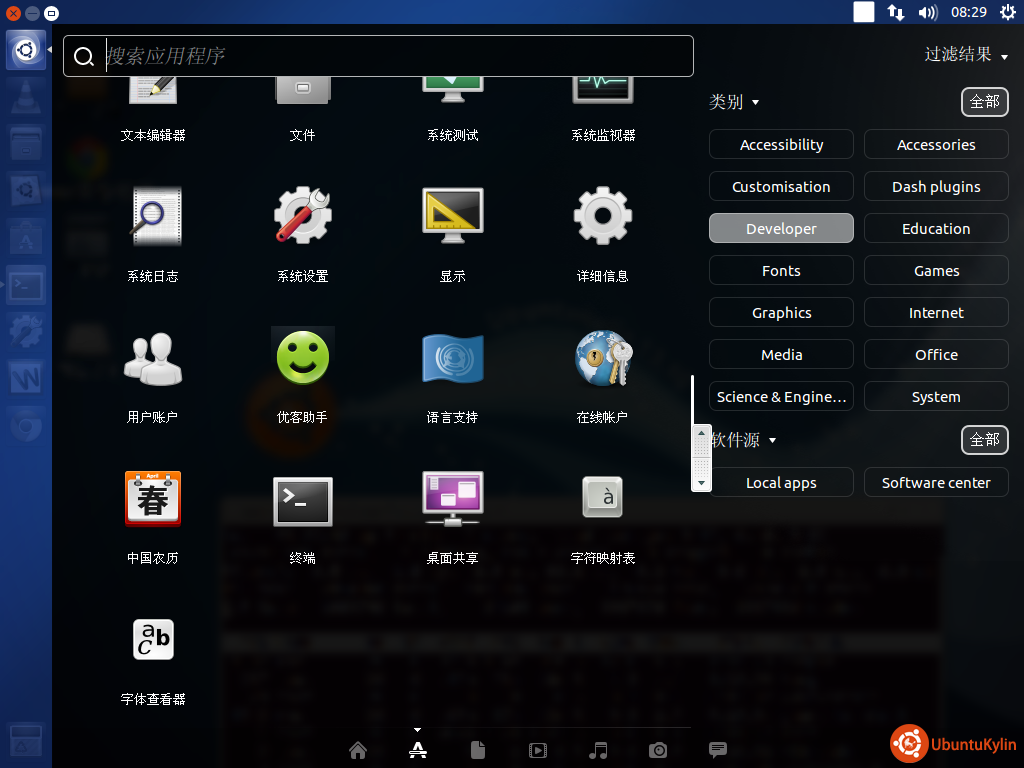
Task: Launch 字体查看器 font viewer app
Action: 152,641
